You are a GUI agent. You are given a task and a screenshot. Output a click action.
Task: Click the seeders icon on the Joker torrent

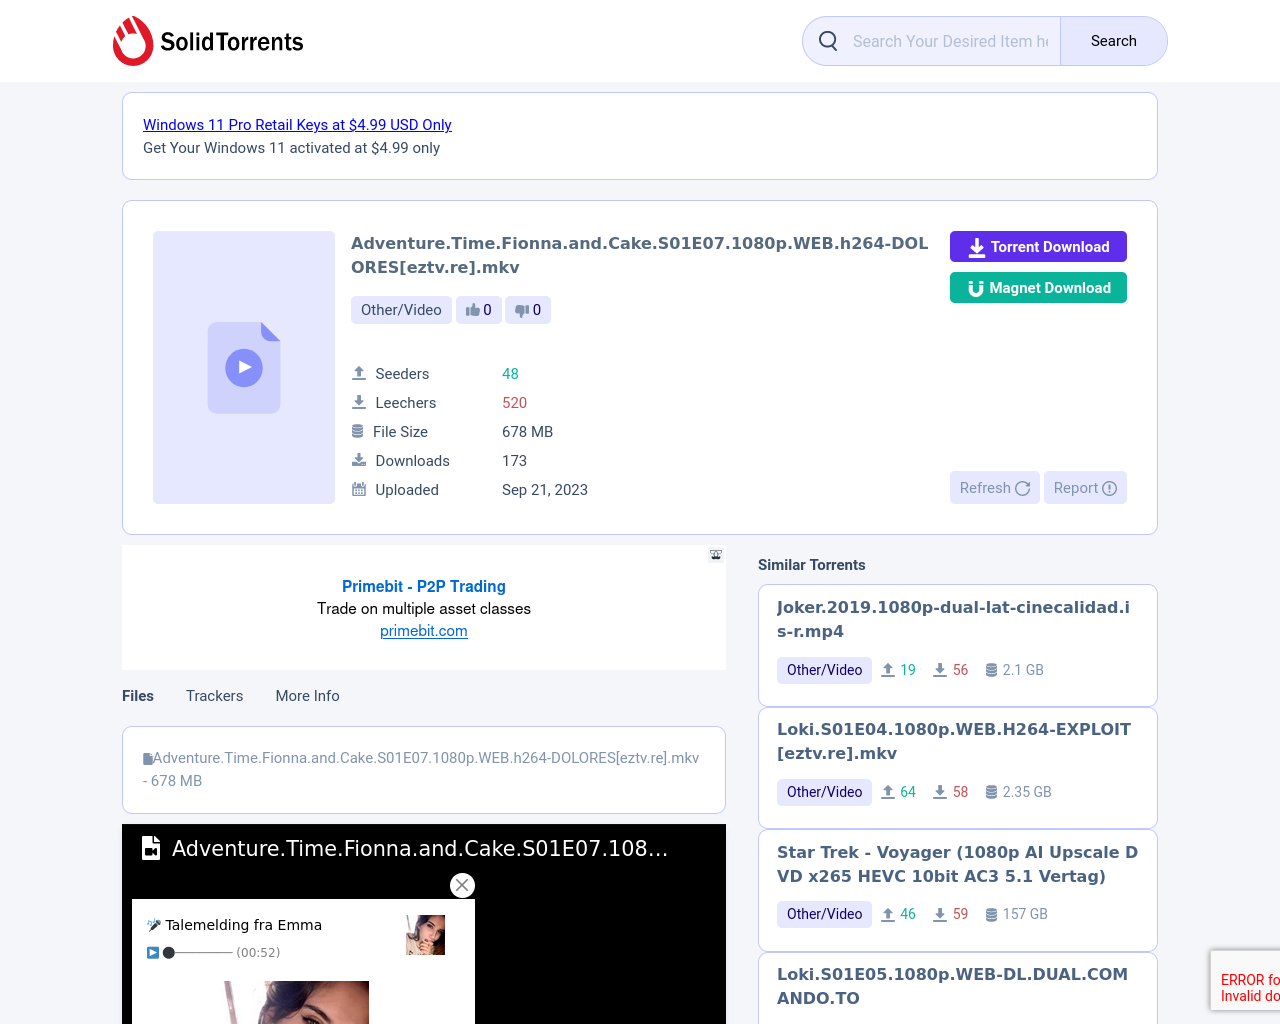coord(888,670)
